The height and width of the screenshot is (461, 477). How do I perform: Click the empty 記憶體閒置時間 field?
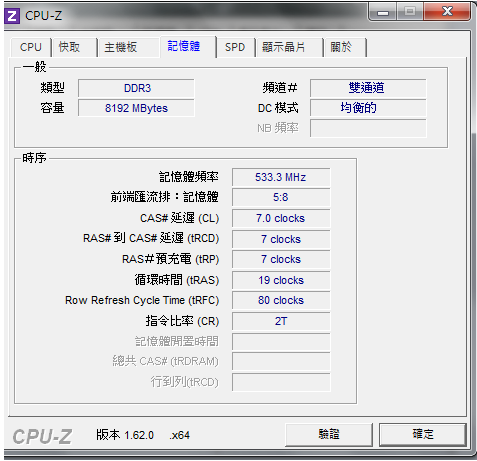pos(281,342)
